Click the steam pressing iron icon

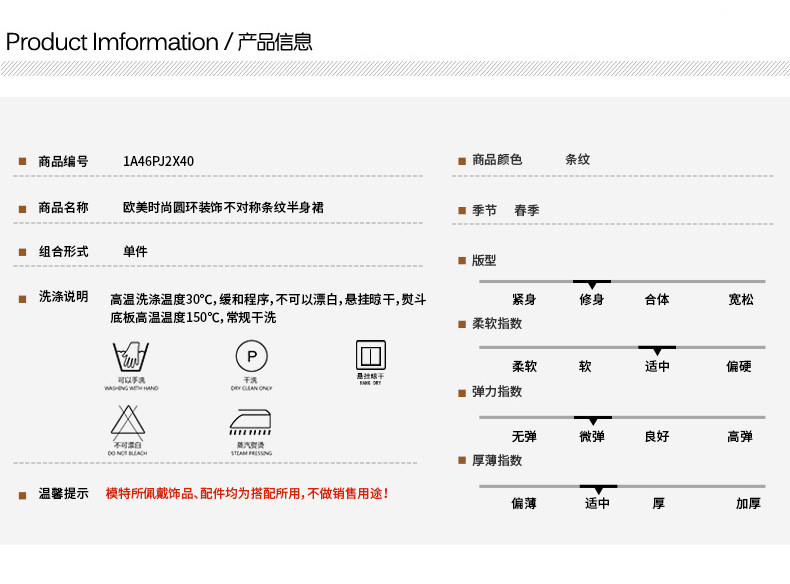click(250, 422)
